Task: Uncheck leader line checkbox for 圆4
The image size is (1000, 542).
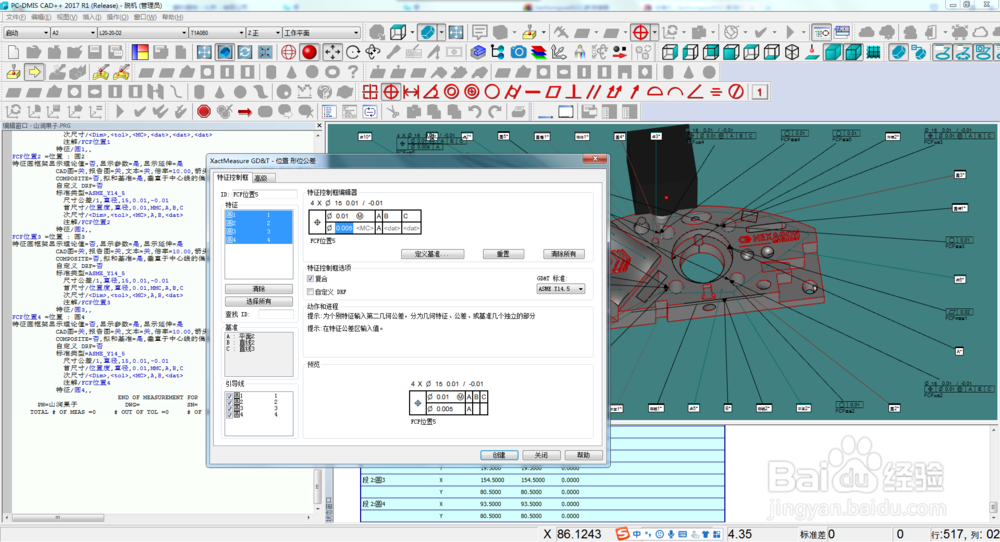Action: tap(230, 415)
